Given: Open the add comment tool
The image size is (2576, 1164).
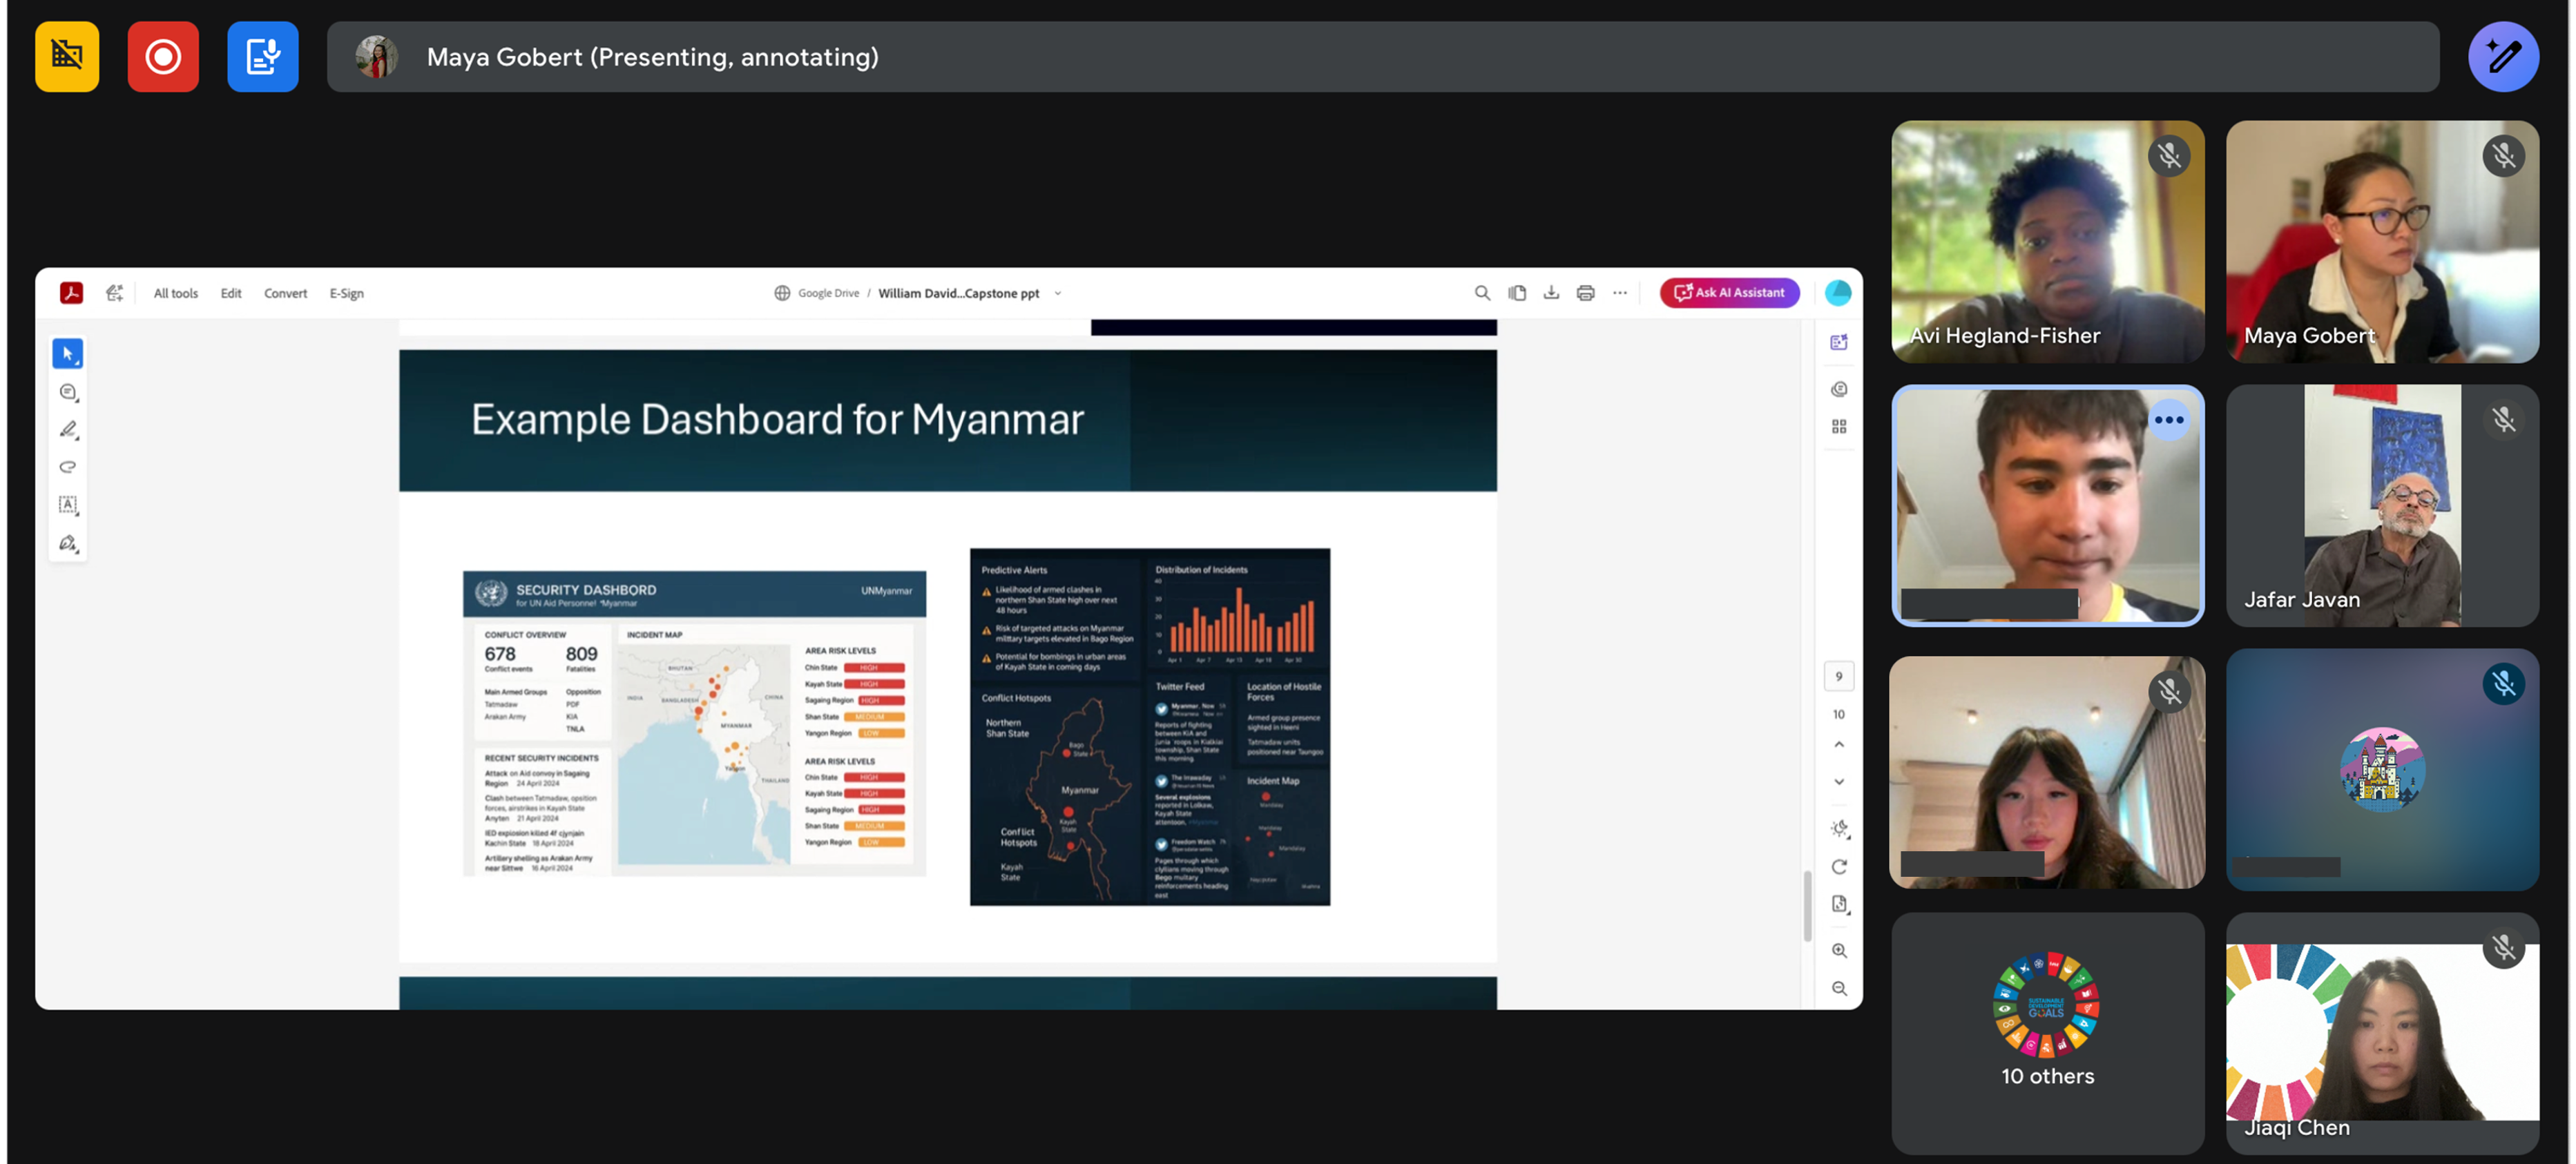Looking at the screenshot, I should coord(67,392).
